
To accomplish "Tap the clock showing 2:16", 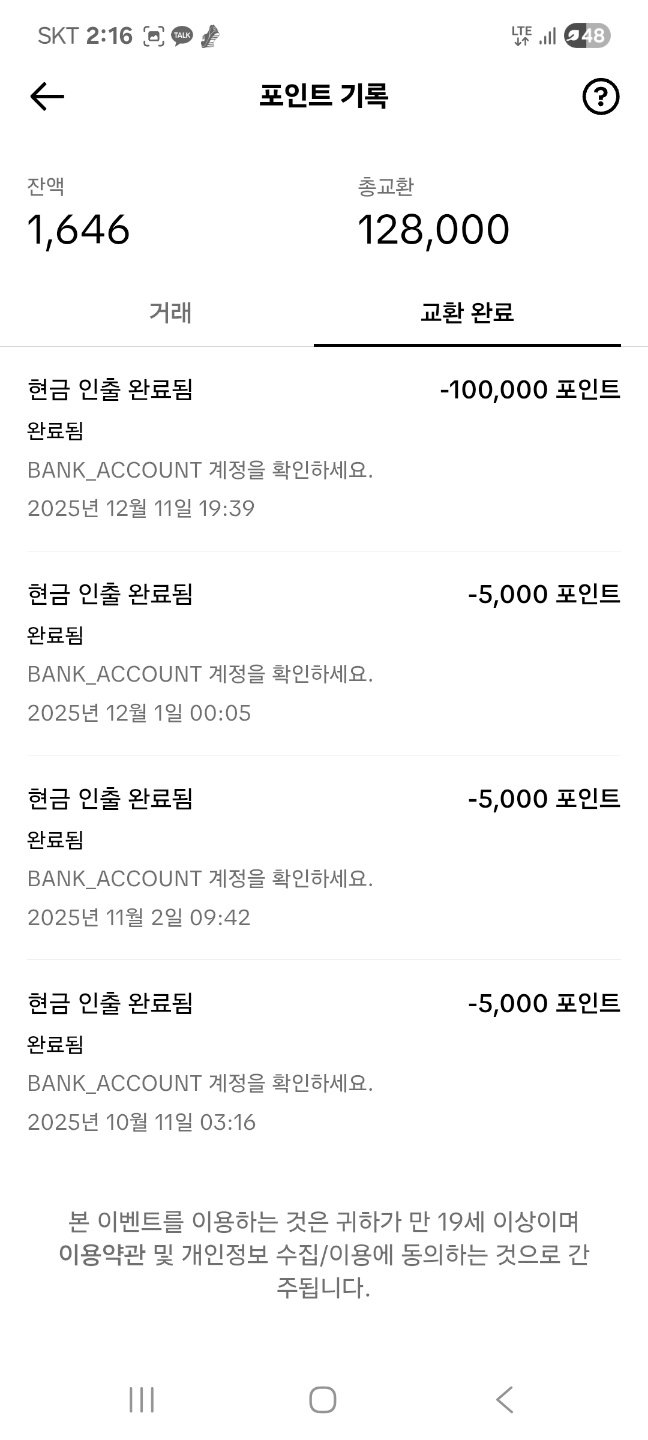I will (x=109, y=36).
